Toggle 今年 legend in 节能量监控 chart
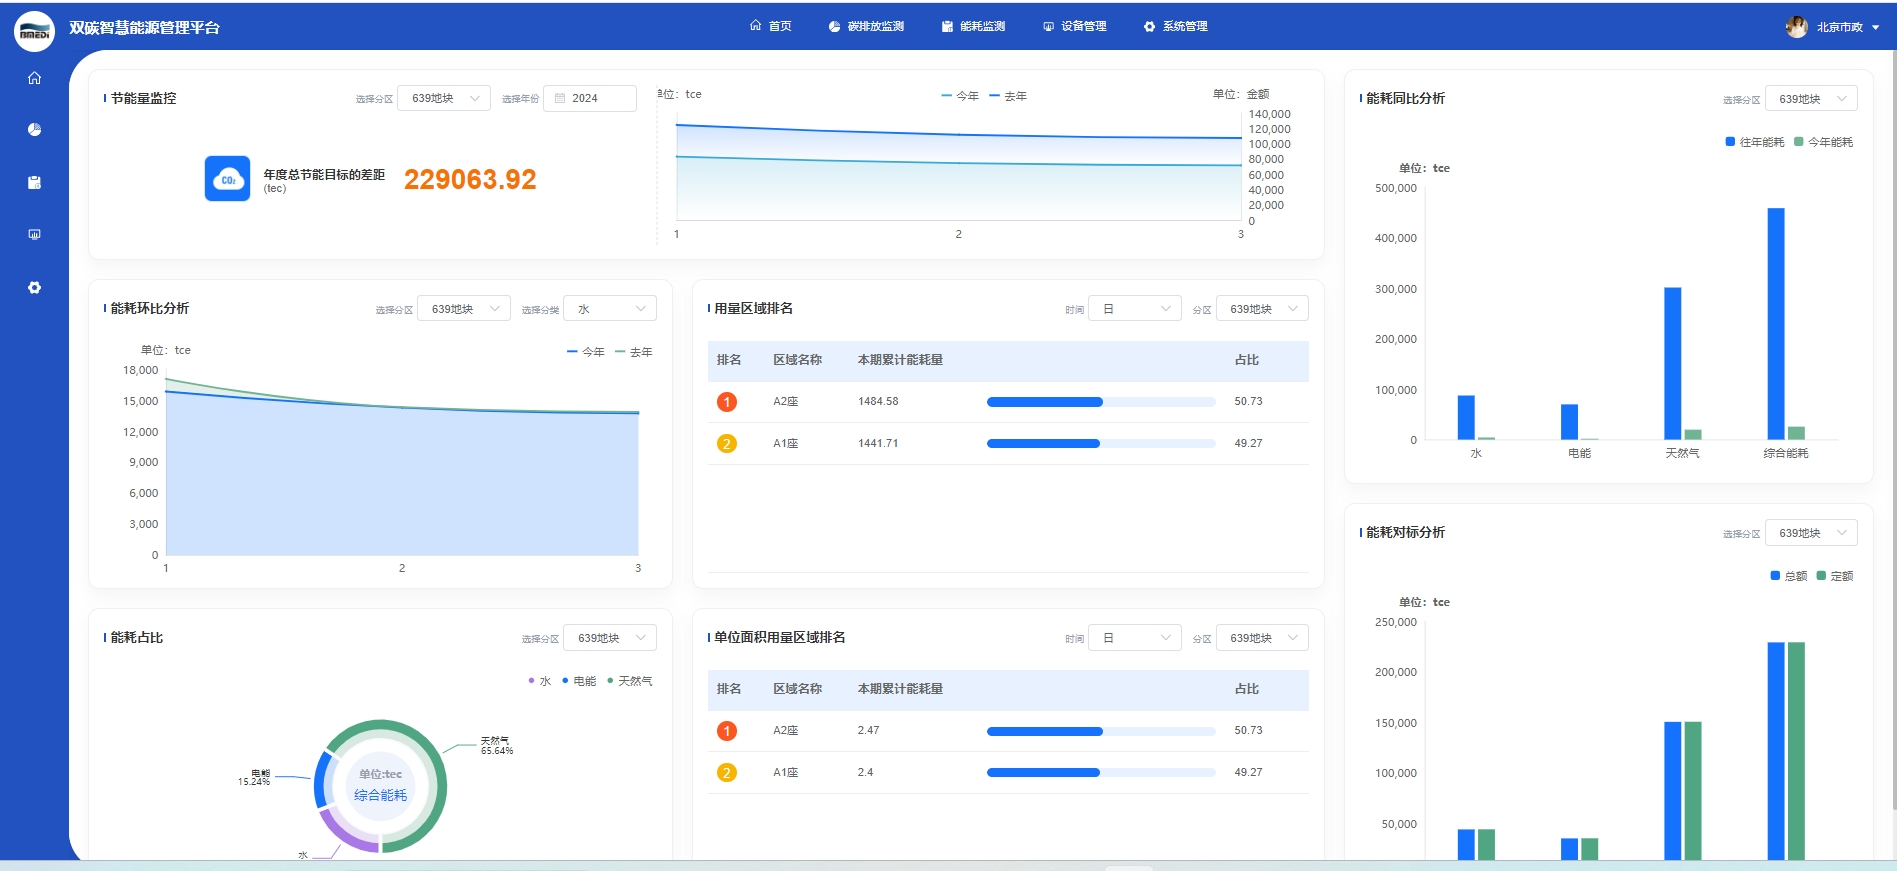The height and width of the screenshot is (871, 1897). point(960,96)
